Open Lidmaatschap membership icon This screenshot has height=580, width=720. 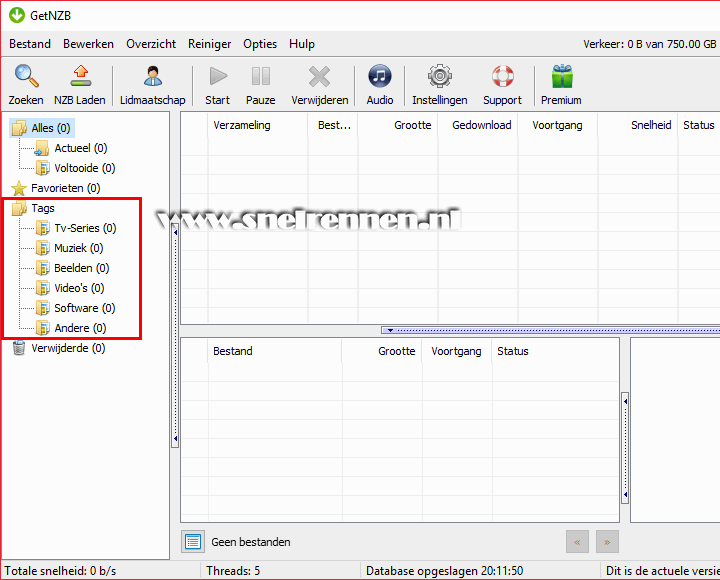[x=152, y=76]
